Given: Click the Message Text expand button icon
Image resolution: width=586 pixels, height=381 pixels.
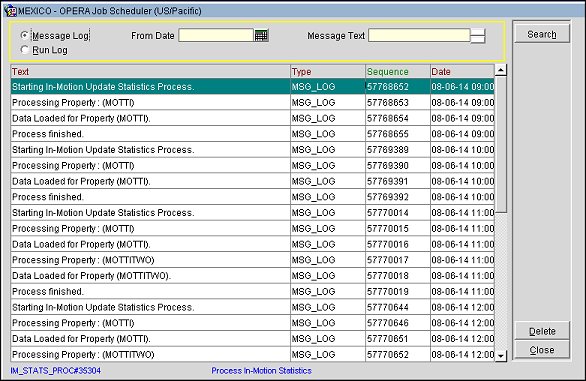Looking at the screenshot, I should point(478,36).
